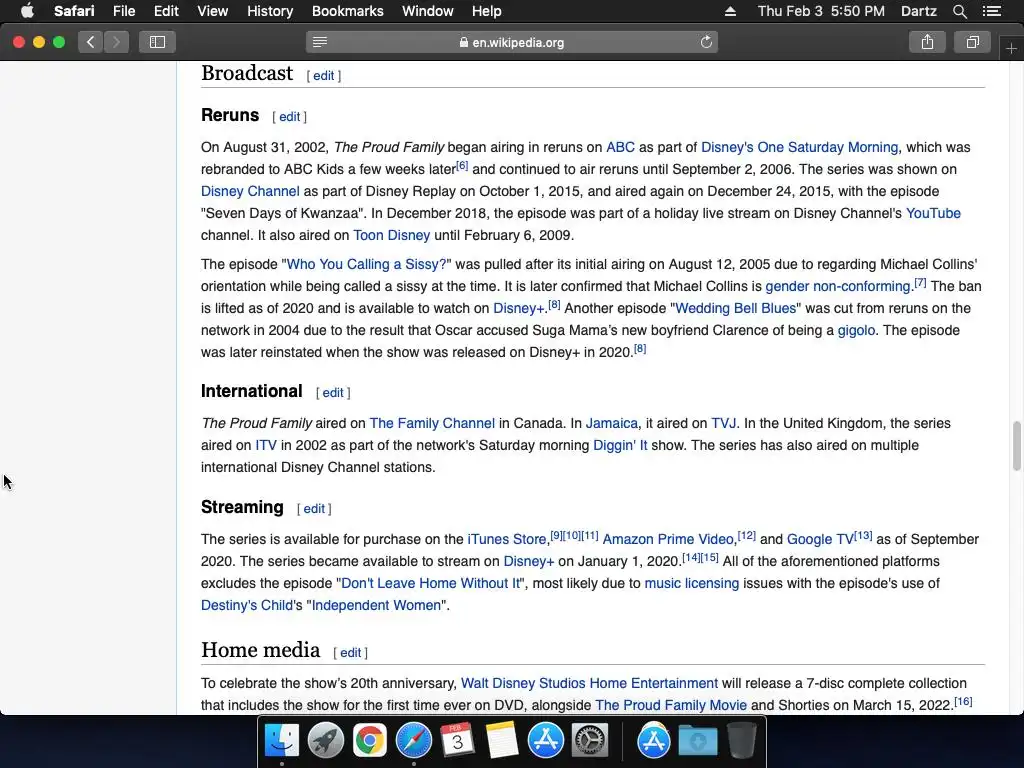
Task: Open the History menu
Action: point(270,11)
